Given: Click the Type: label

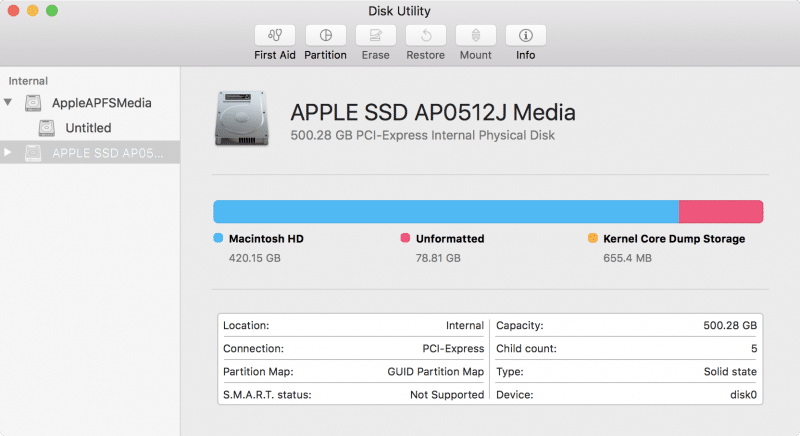Looking at the screenshot, I should tap(510, 372).
